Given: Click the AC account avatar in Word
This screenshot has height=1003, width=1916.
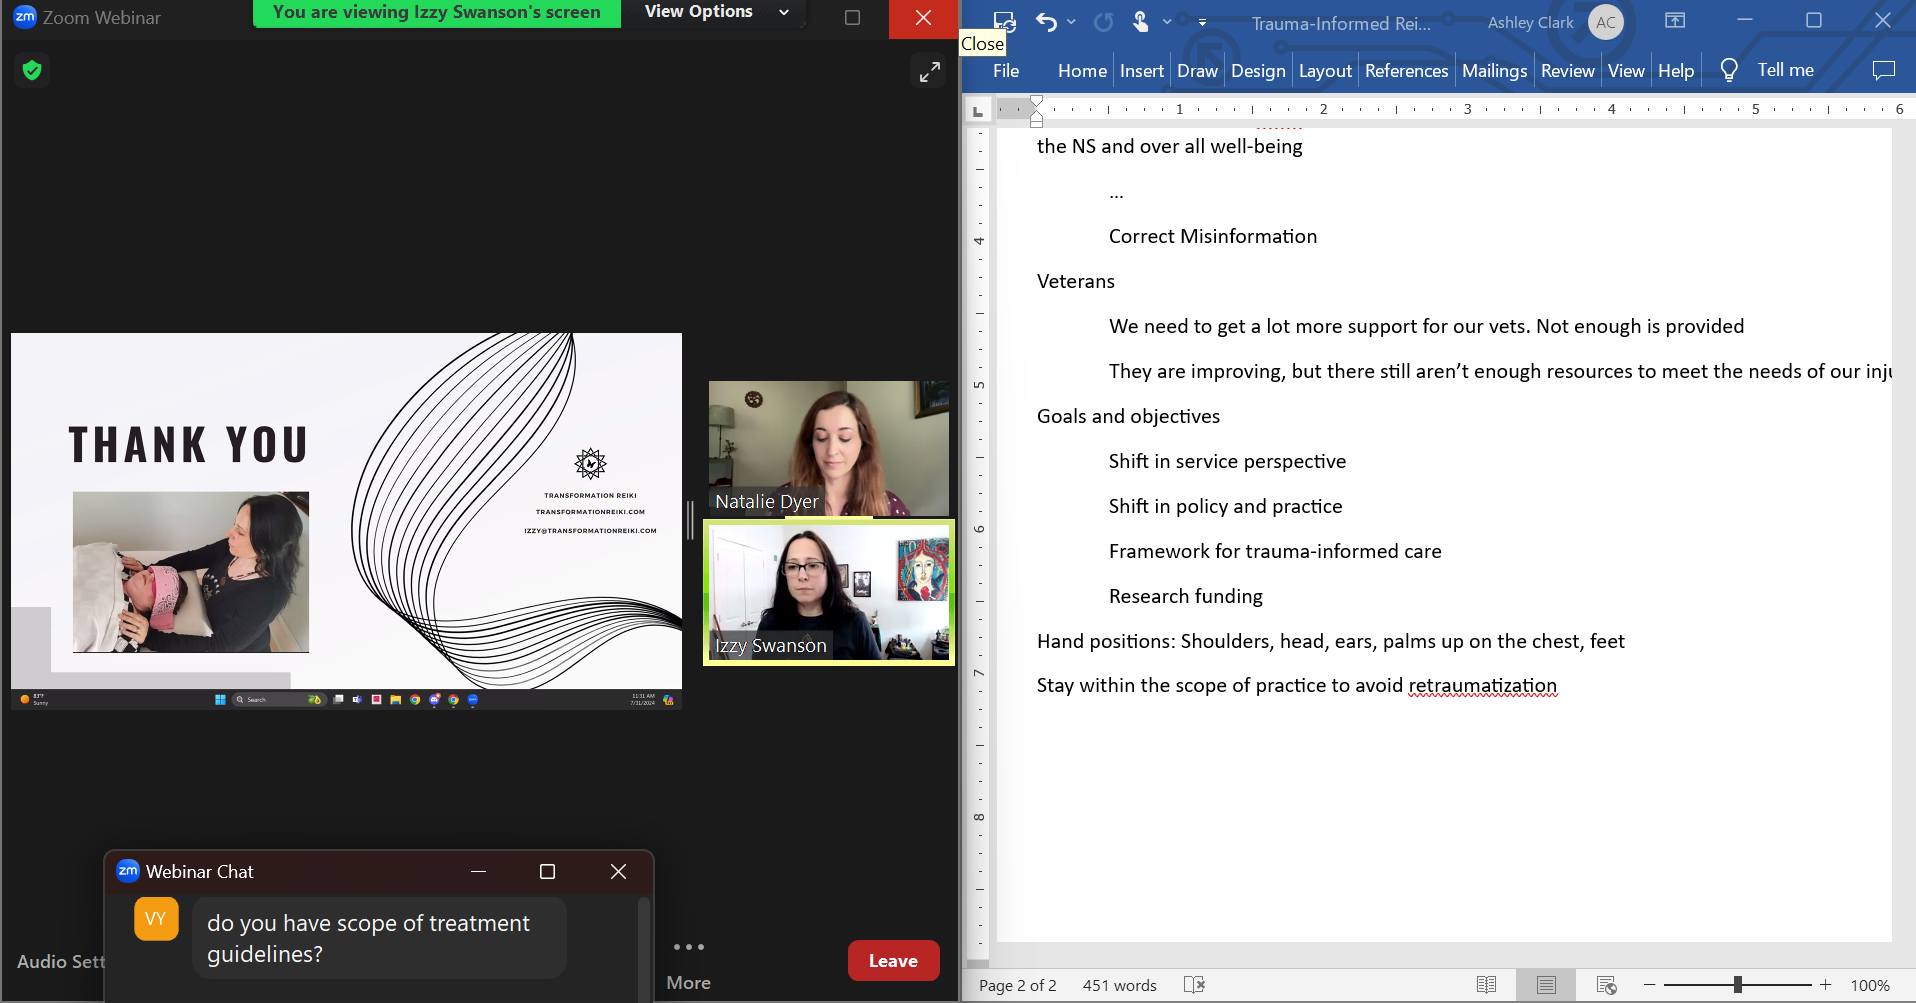Looking at the screenshot, I should pos(1606,22).
